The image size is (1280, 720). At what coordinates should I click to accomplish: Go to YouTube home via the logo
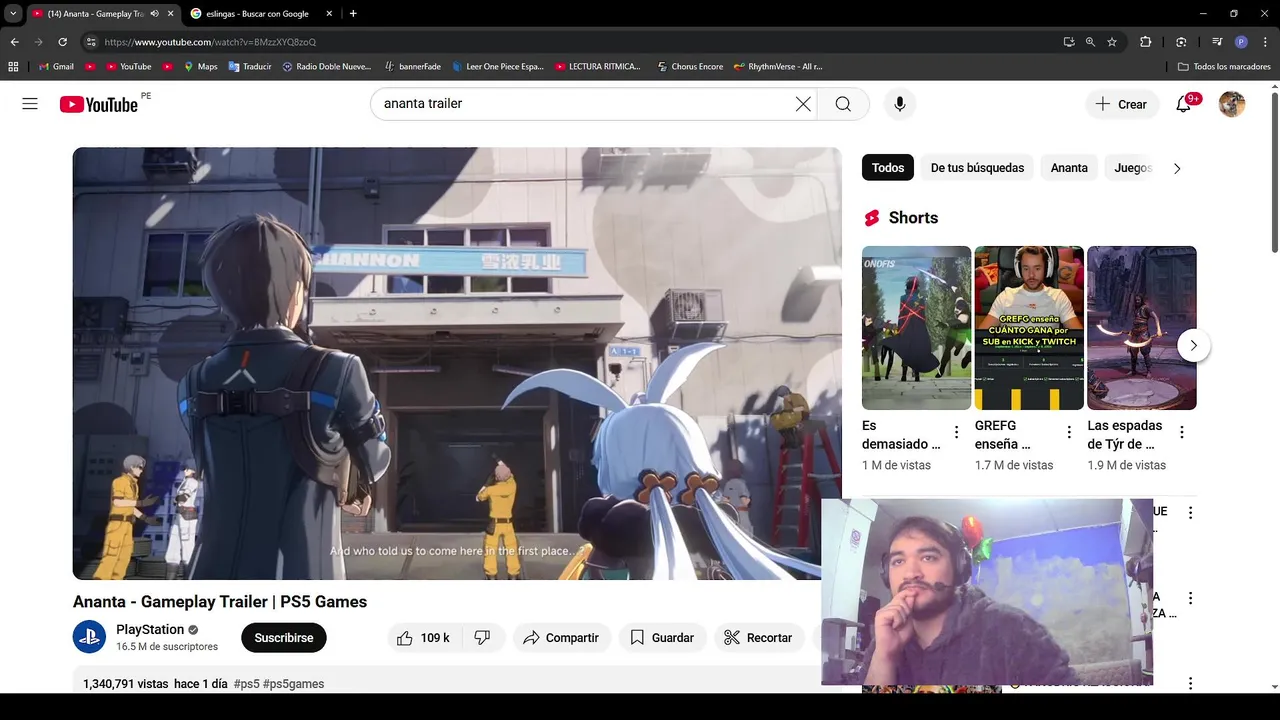click(x=98, y=104)
